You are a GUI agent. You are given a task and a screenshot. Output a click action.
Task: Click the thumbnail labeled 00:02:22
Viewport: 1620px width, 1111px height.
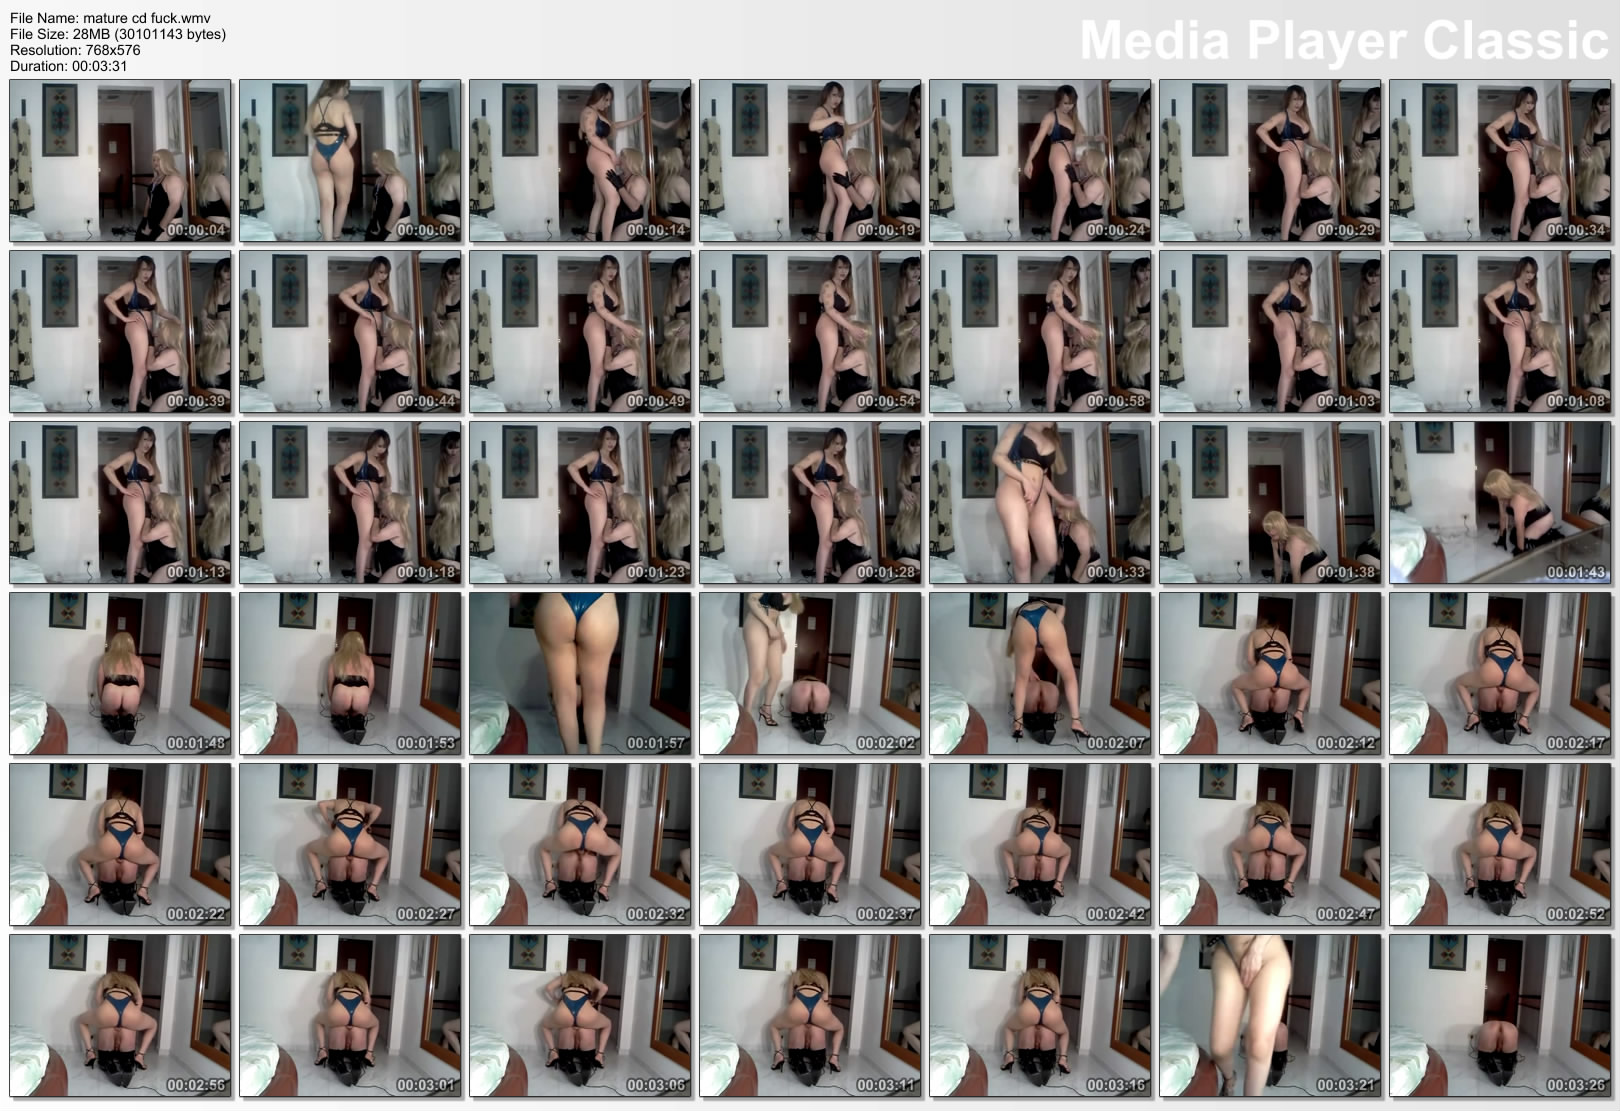point(120,845)
